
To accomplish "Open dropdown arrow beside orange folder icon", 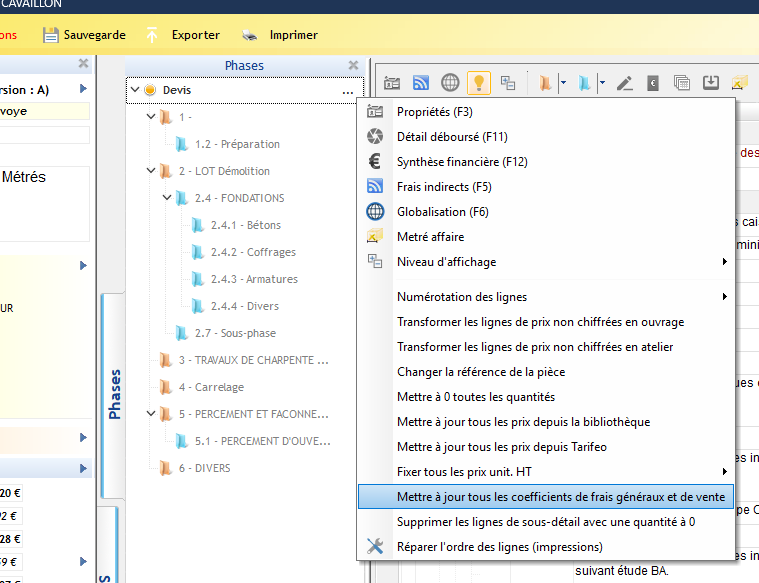I will click(564, 83).
